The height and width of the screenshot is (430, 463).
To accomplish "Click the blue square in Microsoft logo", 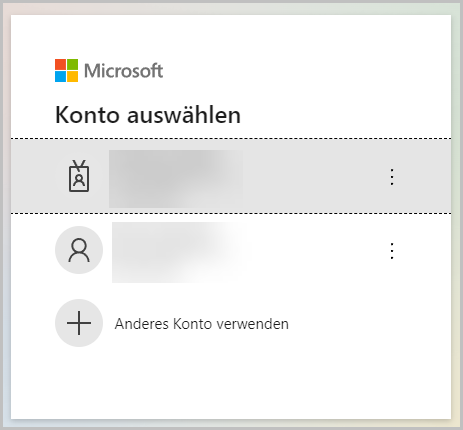I will click(x=60, y=77).
